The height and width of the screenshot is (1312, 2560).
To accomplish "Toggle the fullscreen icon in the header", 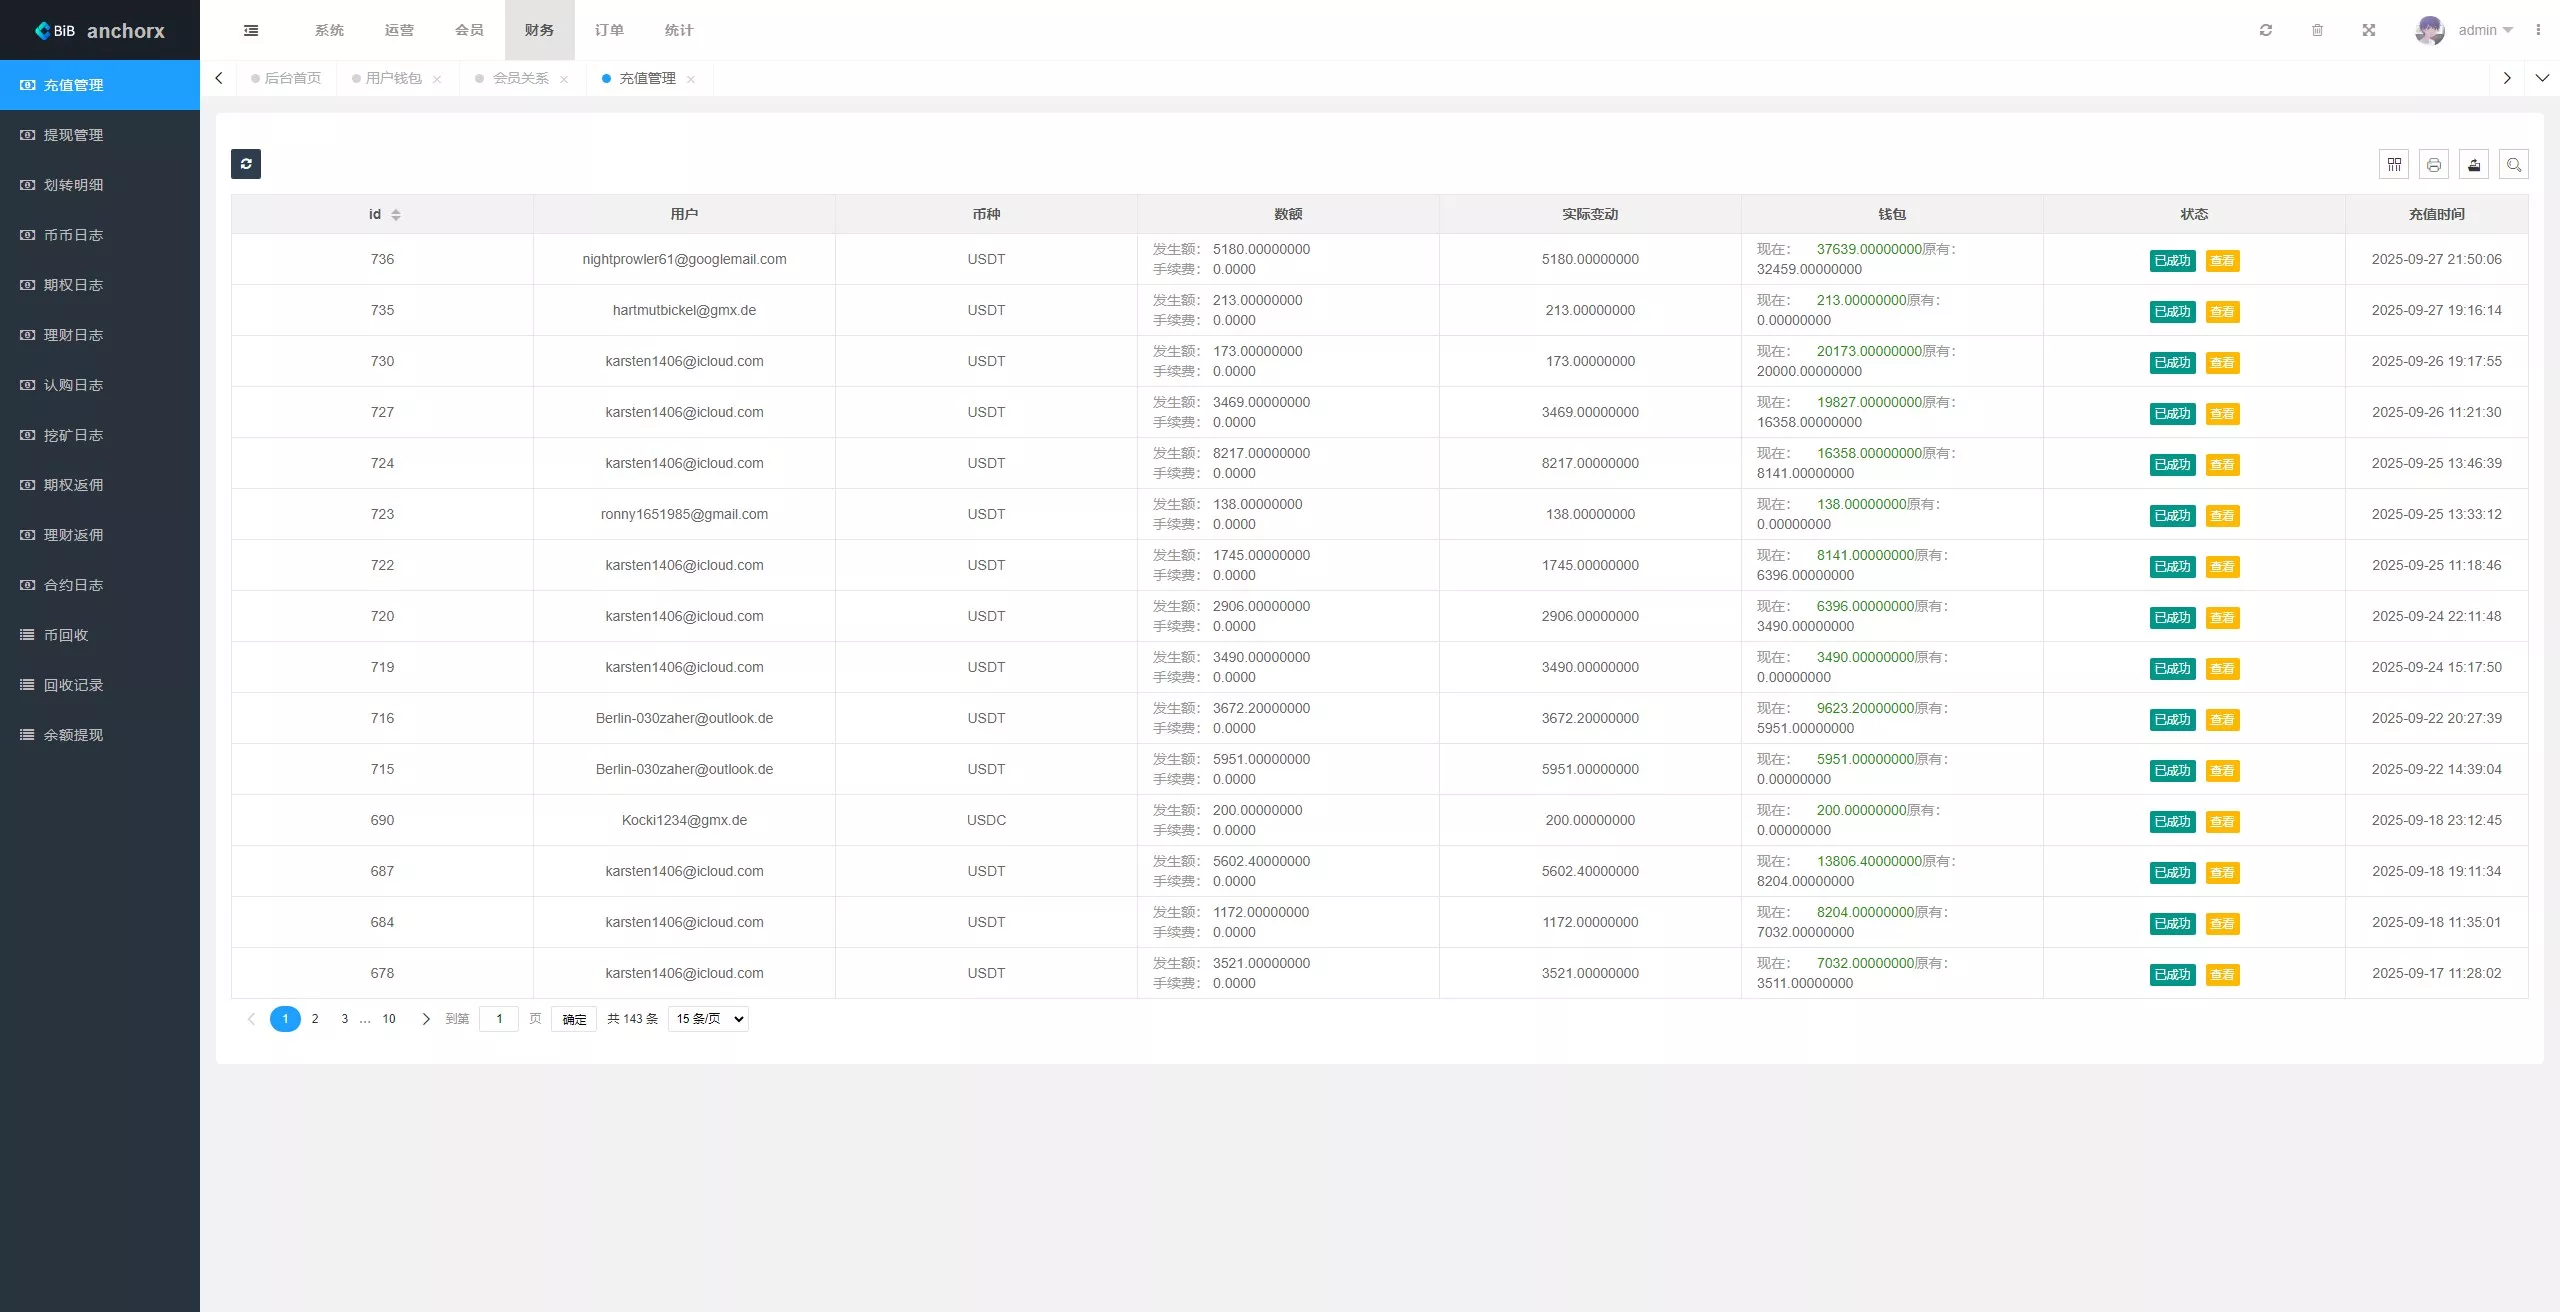I will [2369, 30].
